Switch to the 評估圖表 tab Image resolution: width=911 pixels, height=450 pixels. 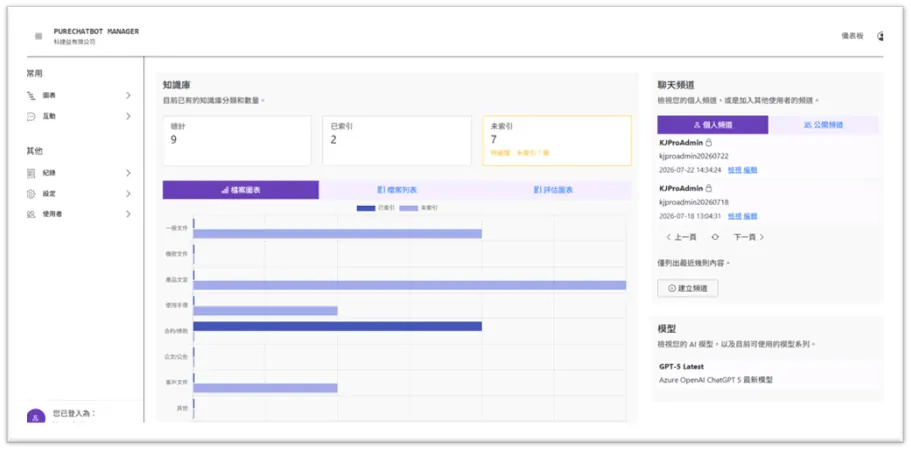point(554,190)
